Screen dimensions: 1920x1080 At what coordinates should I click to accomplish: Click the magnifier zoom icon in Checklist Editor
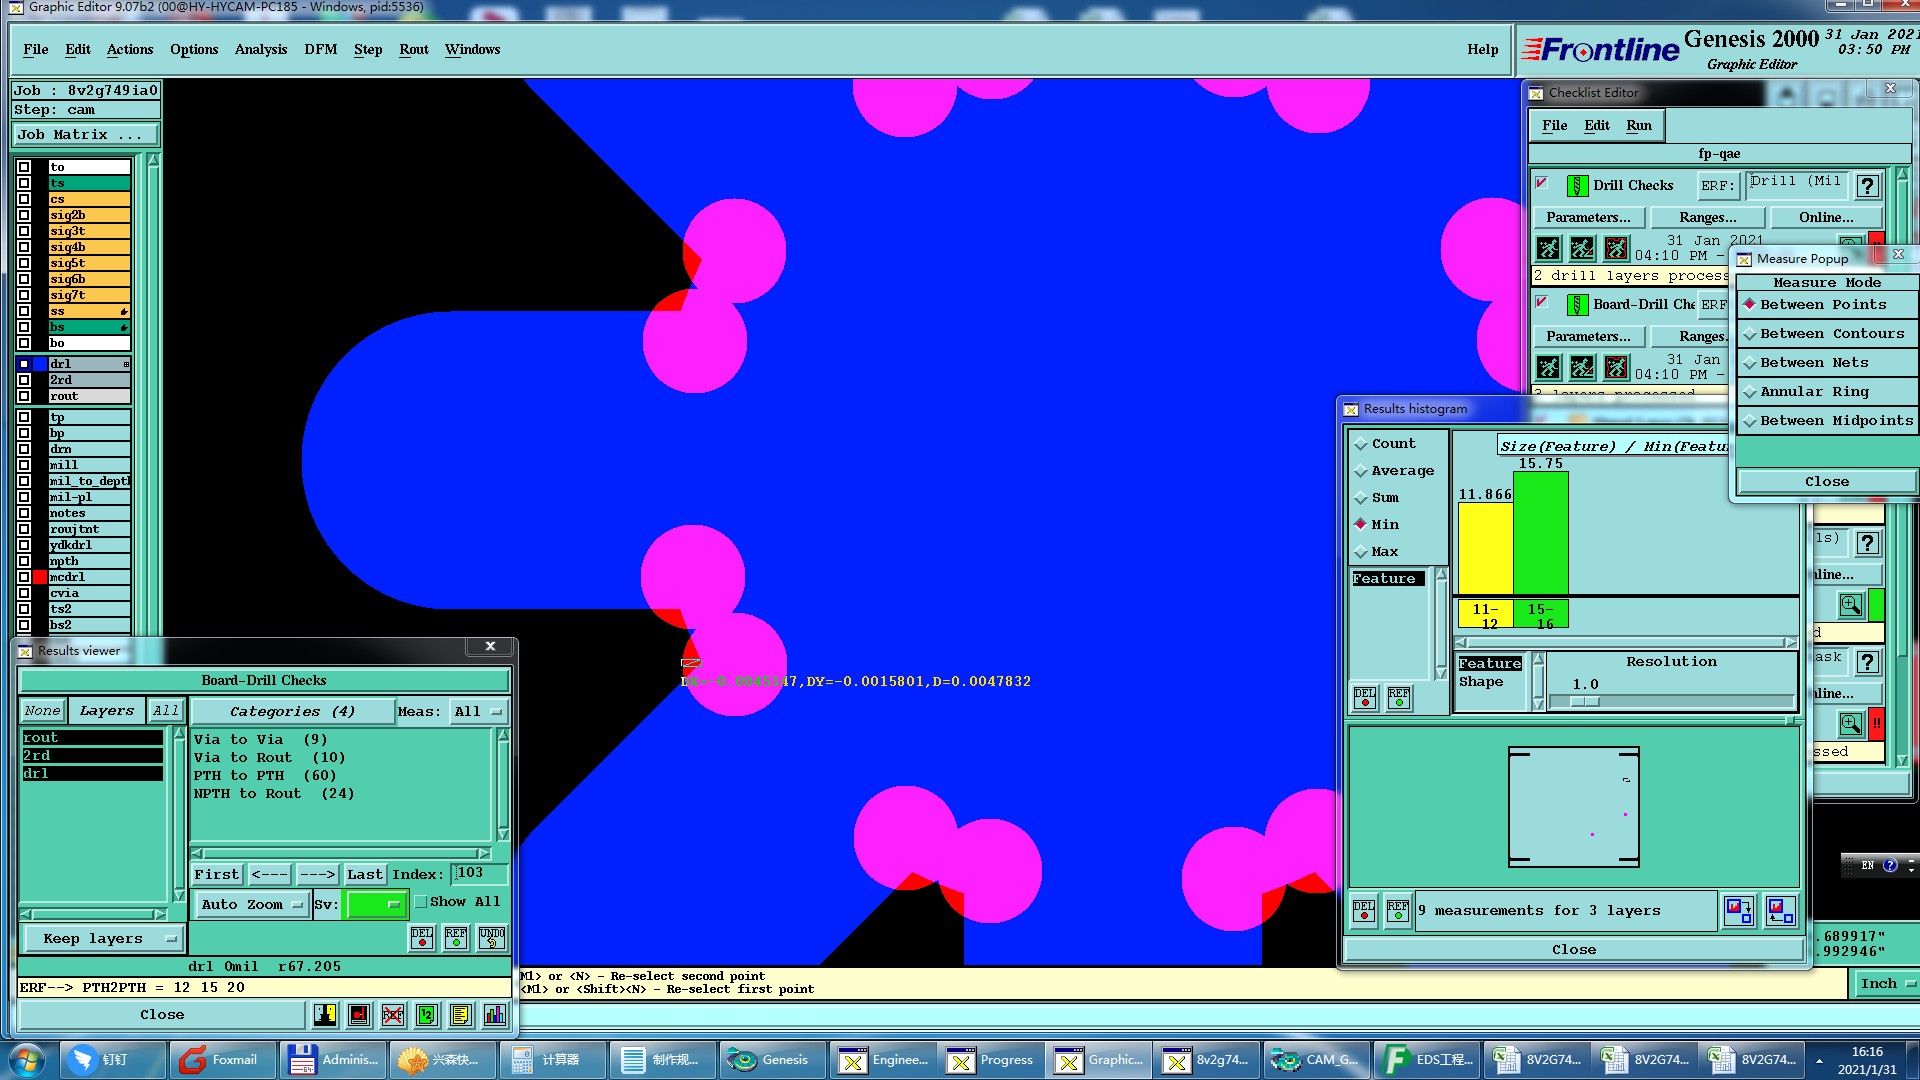pos(1850,605)
